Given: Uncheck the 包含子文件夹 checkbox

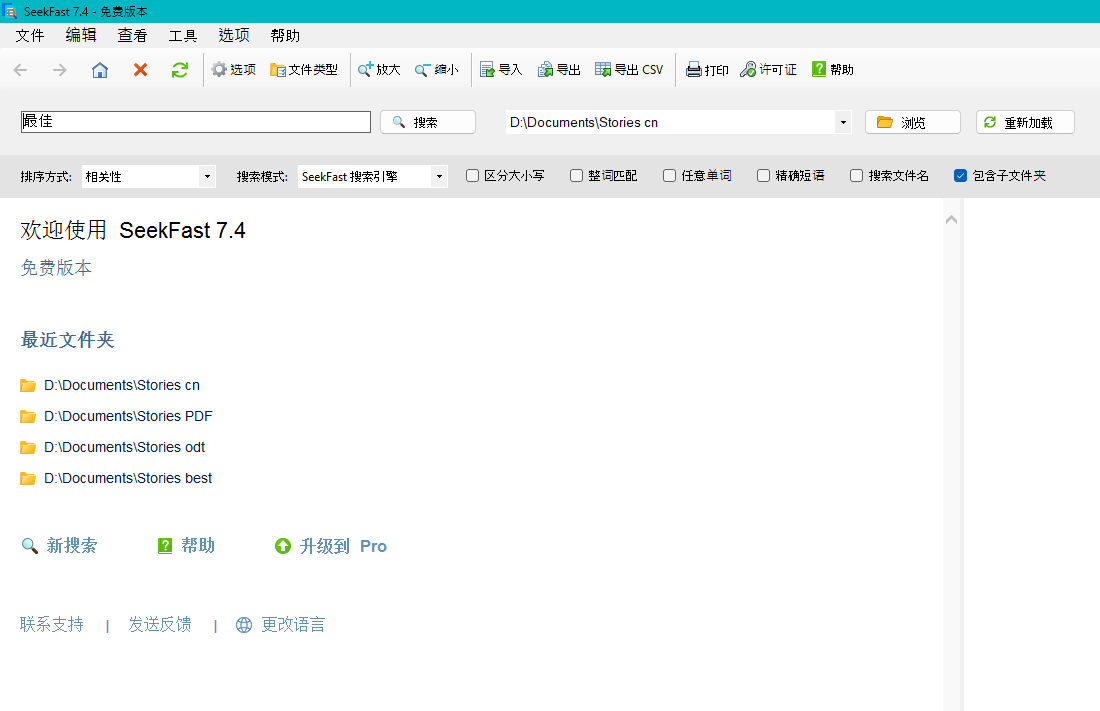Looking at the screenshot, I should (961, 175).
